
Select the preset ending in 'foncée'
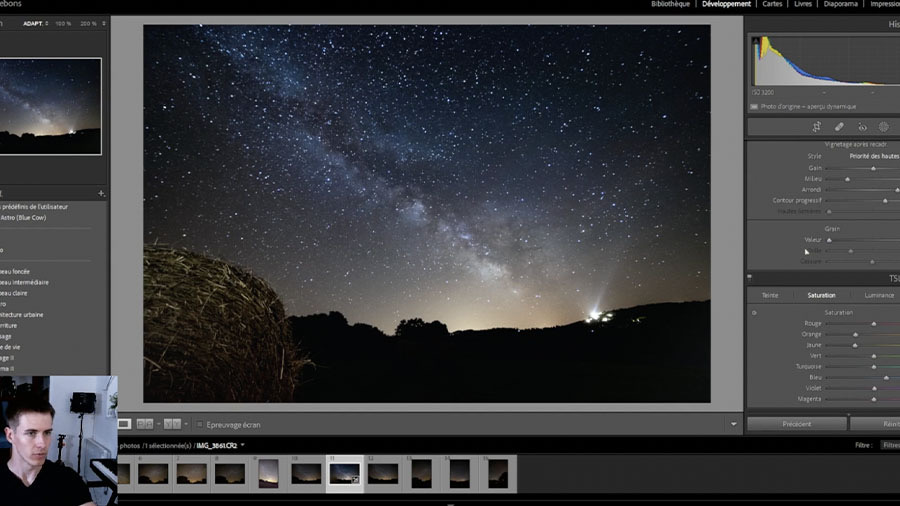[x=15, y=271]
